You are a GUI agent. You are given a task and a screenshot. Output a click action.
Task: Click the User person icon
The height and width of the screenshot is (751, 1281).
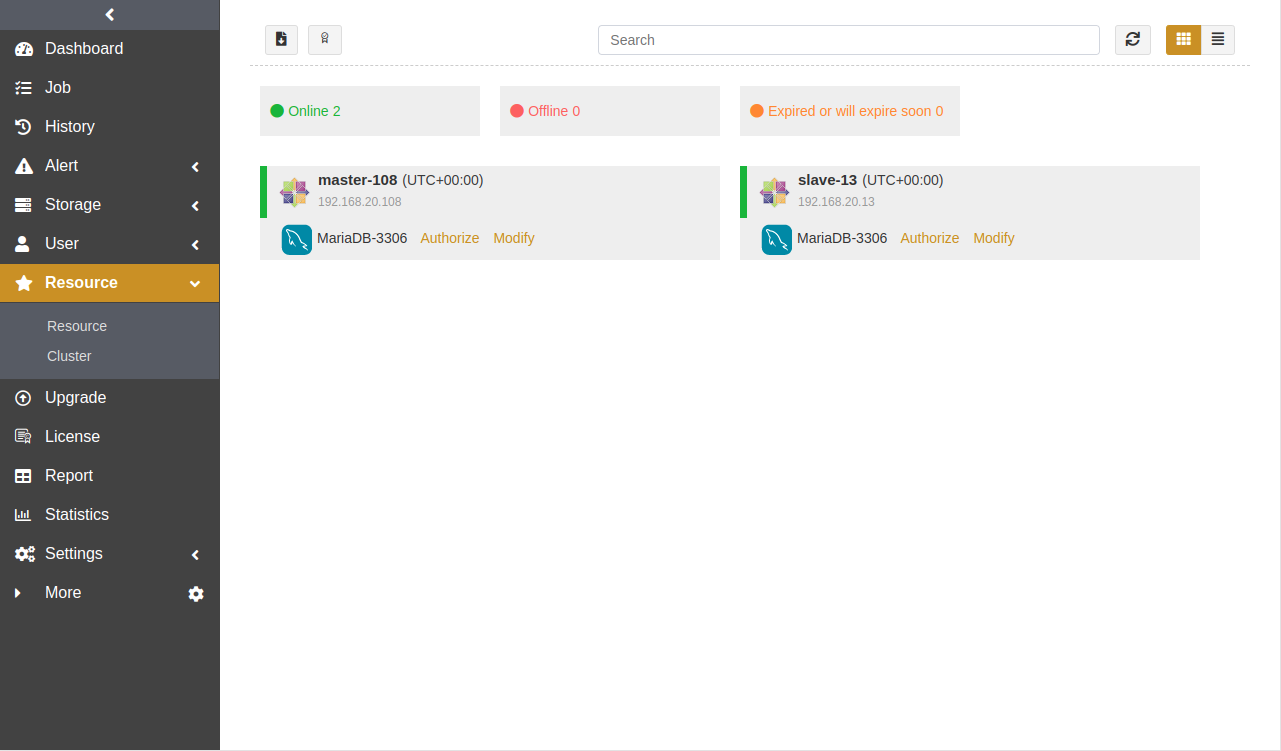23,244
